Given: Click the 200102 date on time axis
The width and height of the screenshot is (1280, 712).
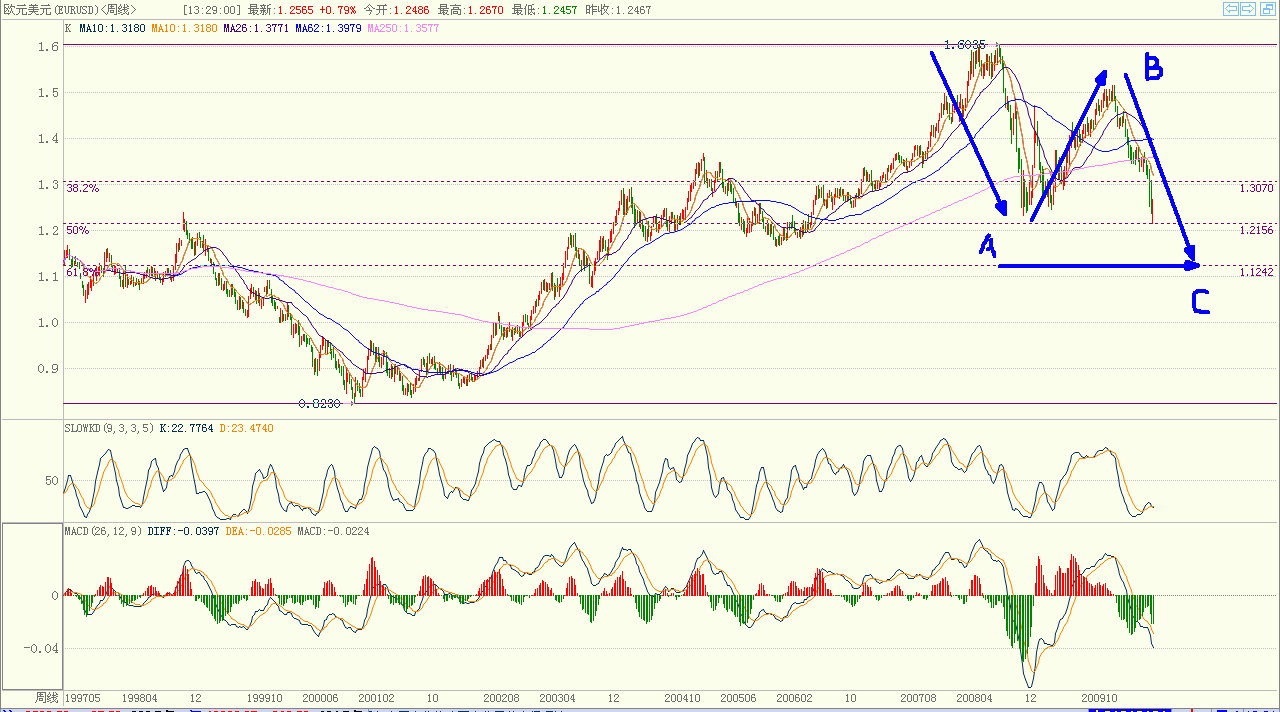Looking at the screenshot, I should [375, 698].
